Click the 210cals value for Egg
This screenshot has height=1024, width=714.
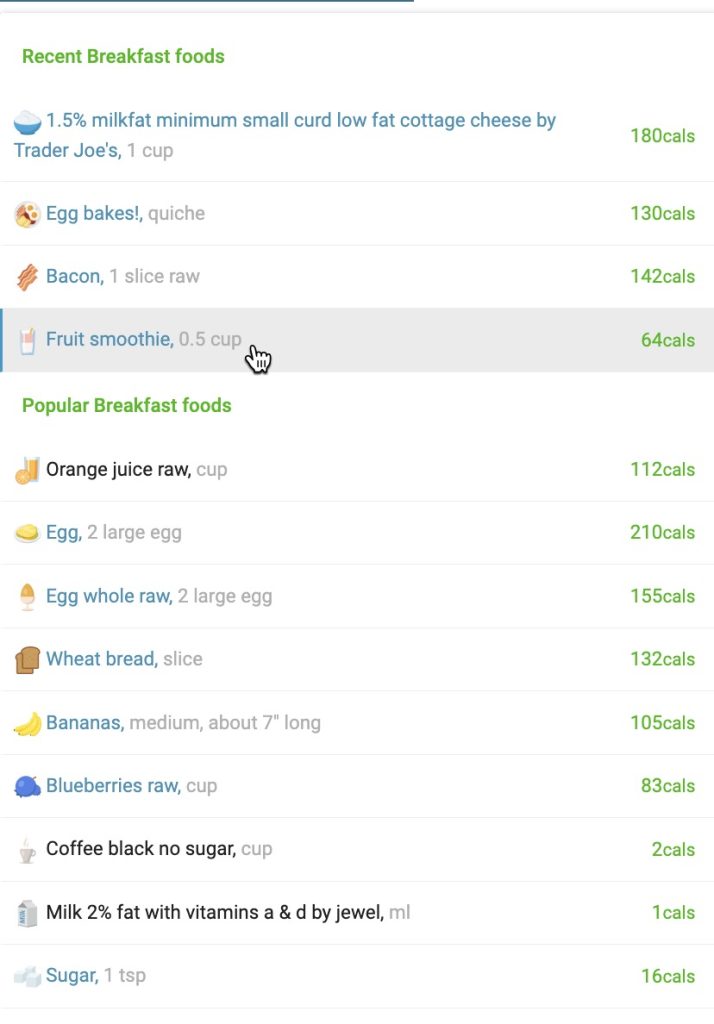(662, 533)
